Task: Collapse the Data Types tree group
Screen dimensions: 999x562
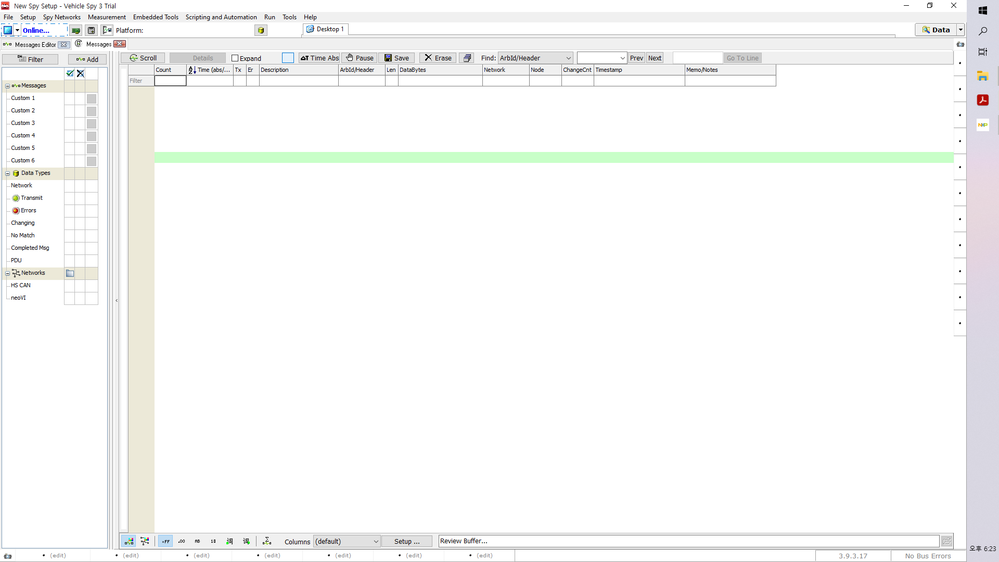Action: tap(8, 173)
